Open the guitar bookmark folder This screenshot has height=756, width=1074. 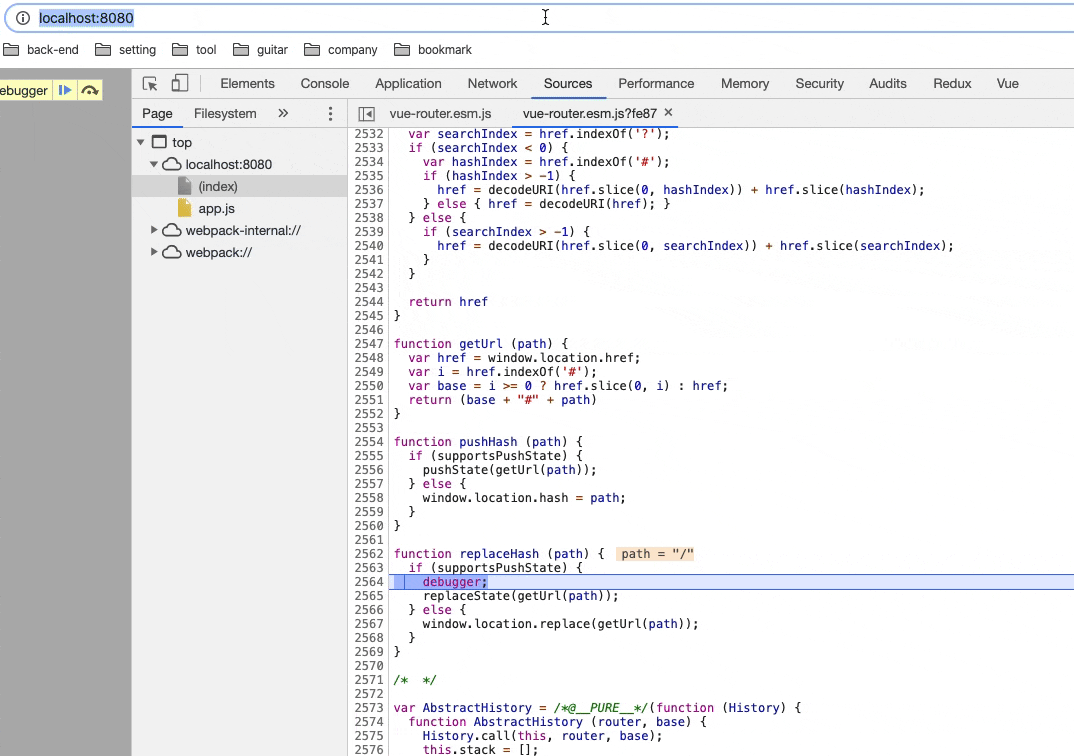click(x=260, y=49)
